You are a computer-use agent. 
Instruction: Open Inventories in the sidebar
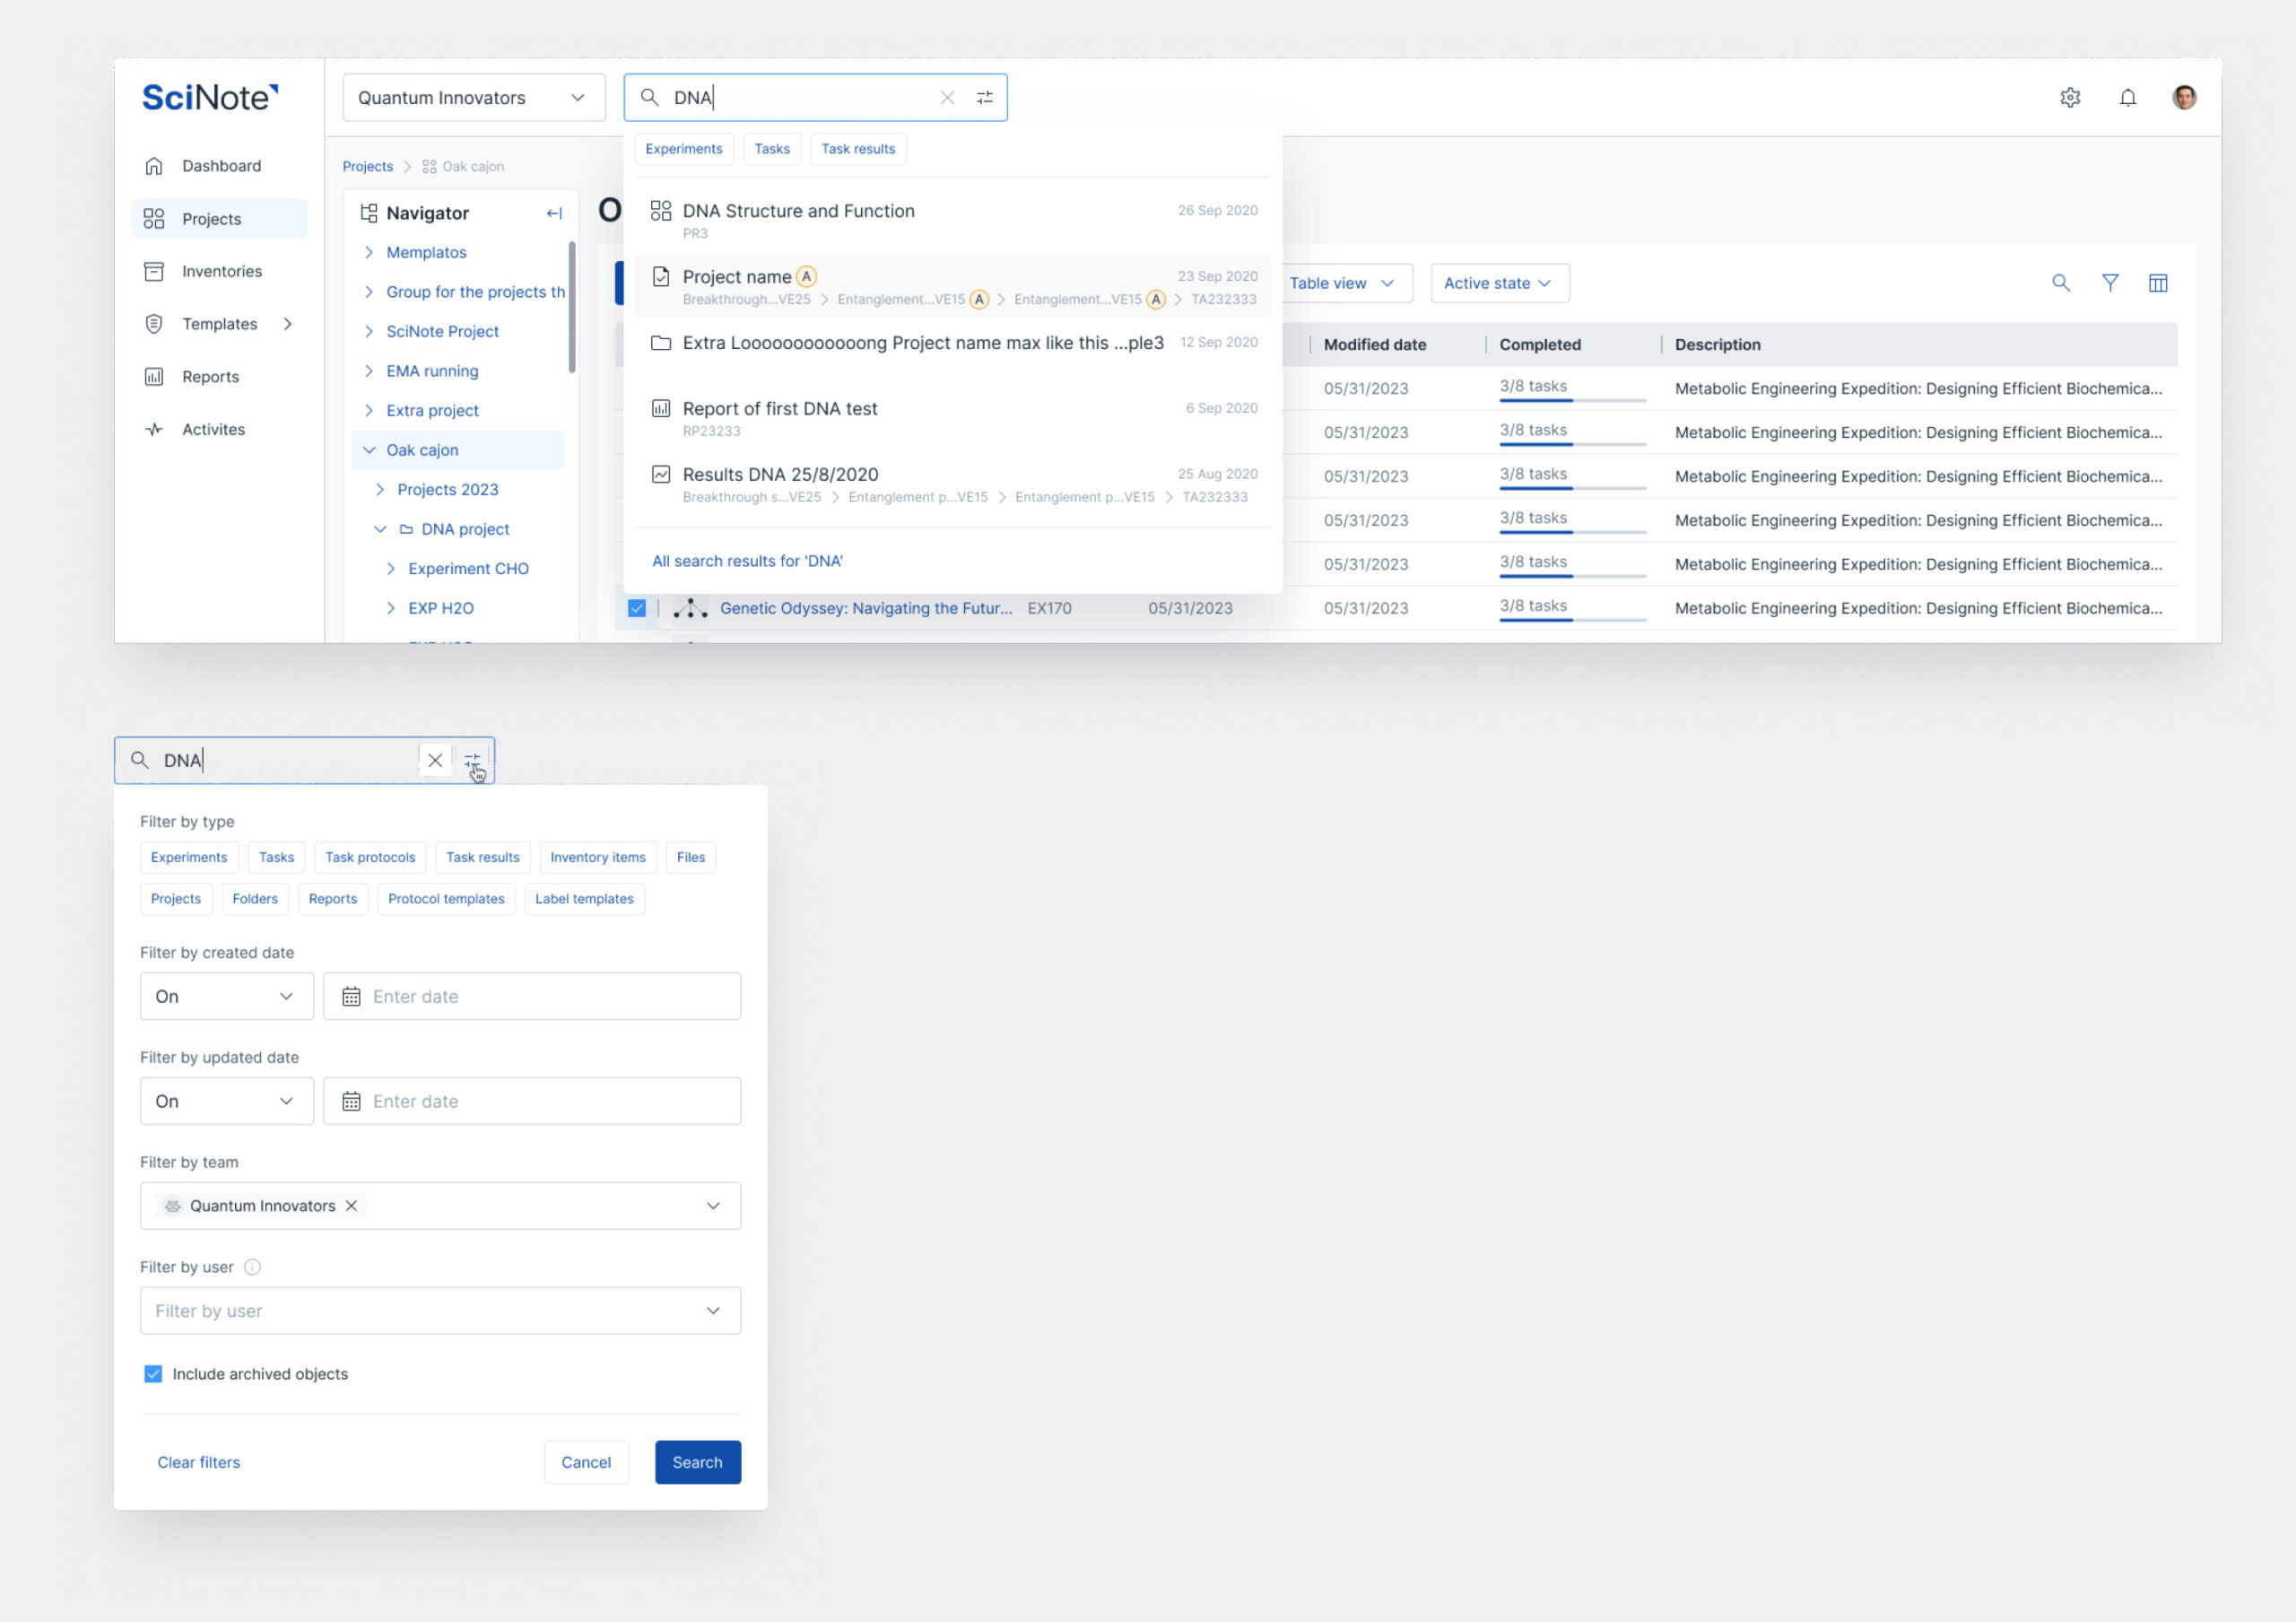coord(221,271)
